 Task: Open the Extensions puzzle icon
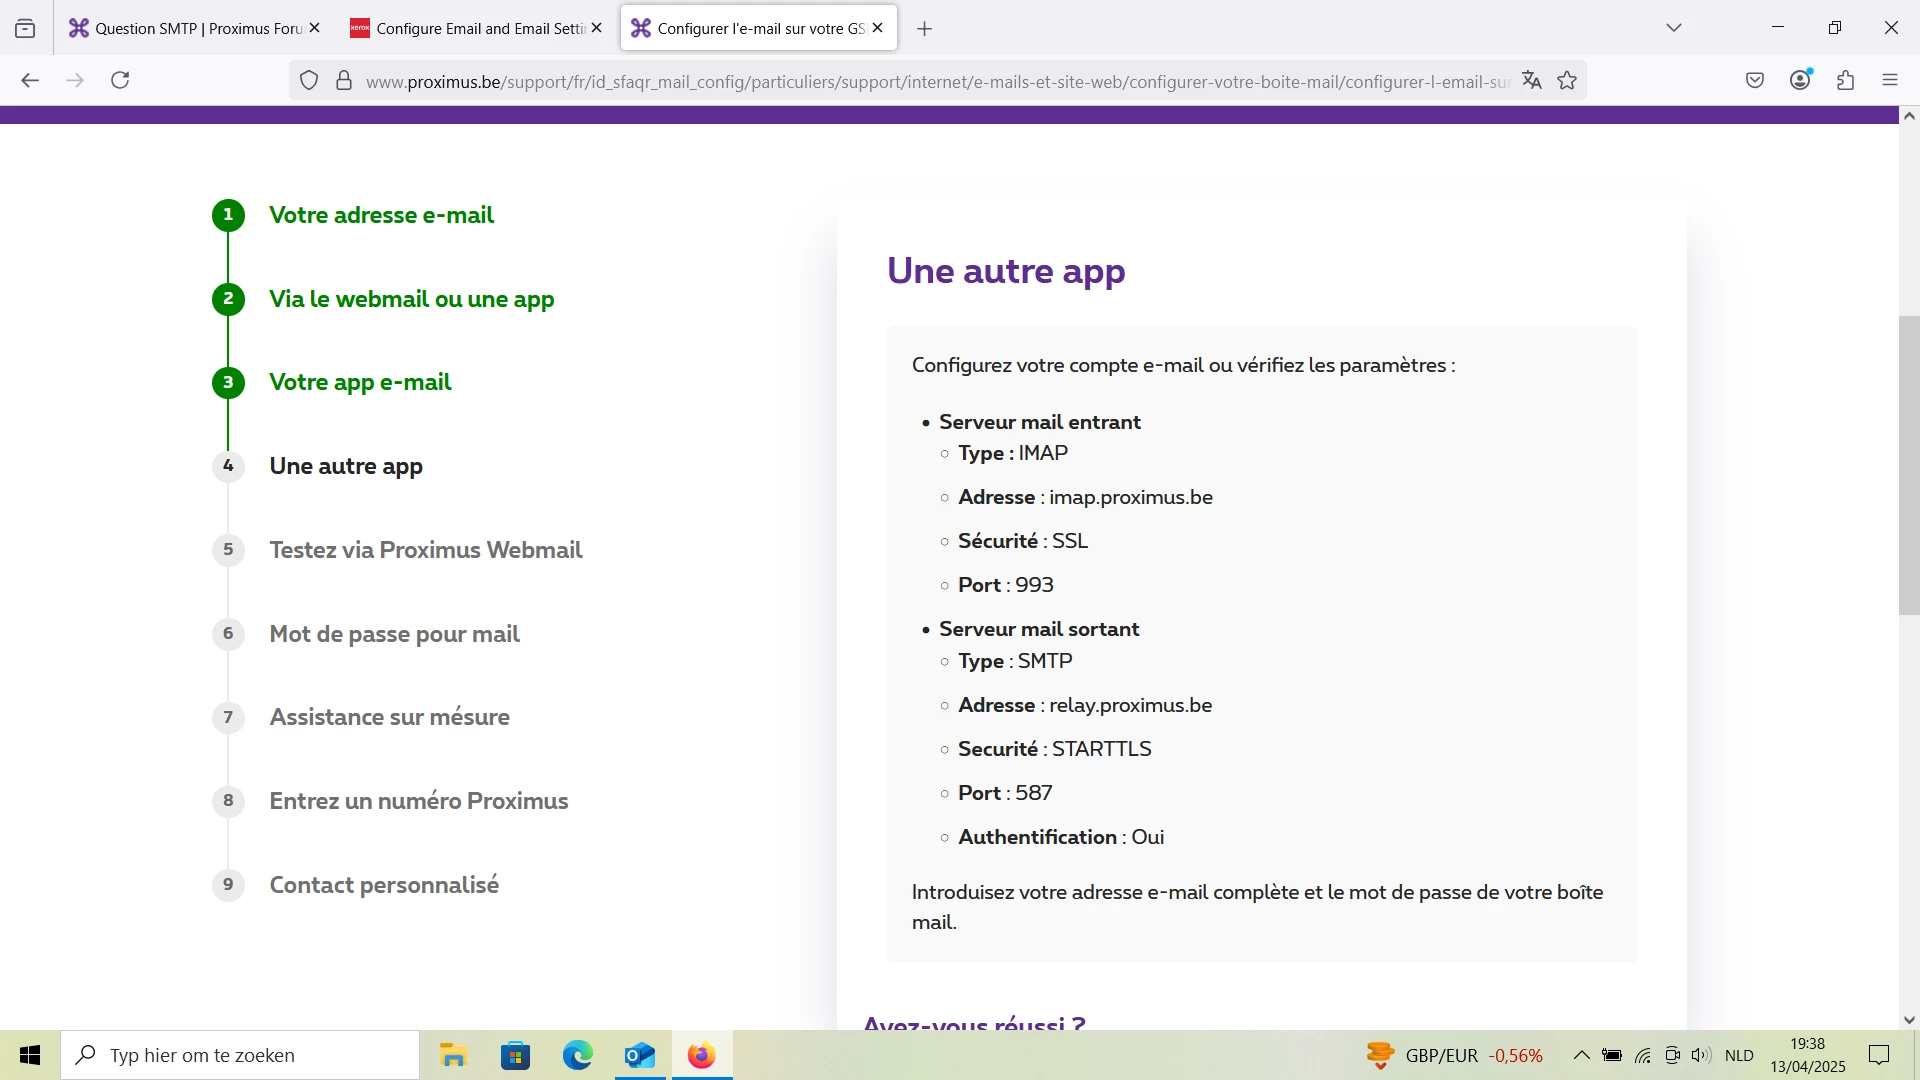[x=1846, y=81]
